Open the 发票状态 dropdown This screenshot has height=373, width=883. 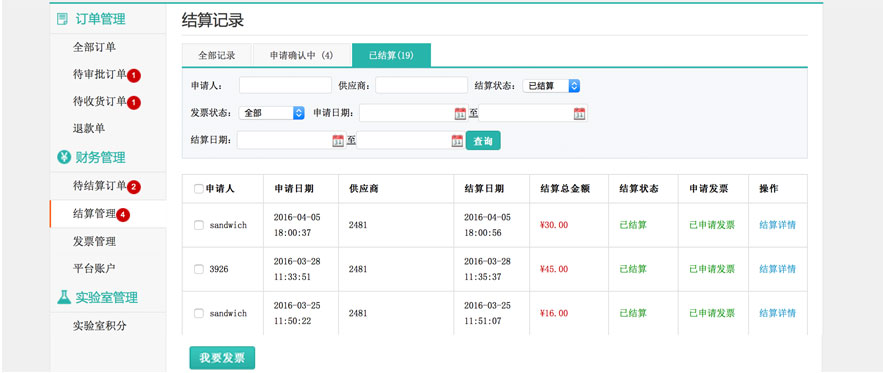pyautogui.click(x=271, y=113)
